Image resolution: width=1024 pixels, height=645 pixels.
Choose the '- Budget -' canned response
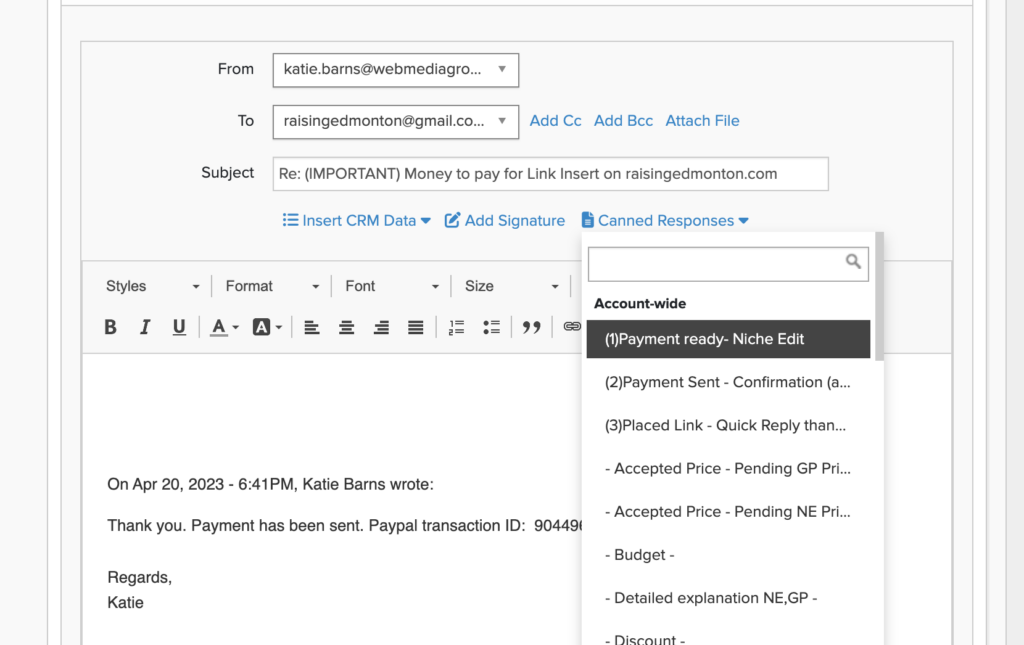pyautogui.click(x=640, y=555)
